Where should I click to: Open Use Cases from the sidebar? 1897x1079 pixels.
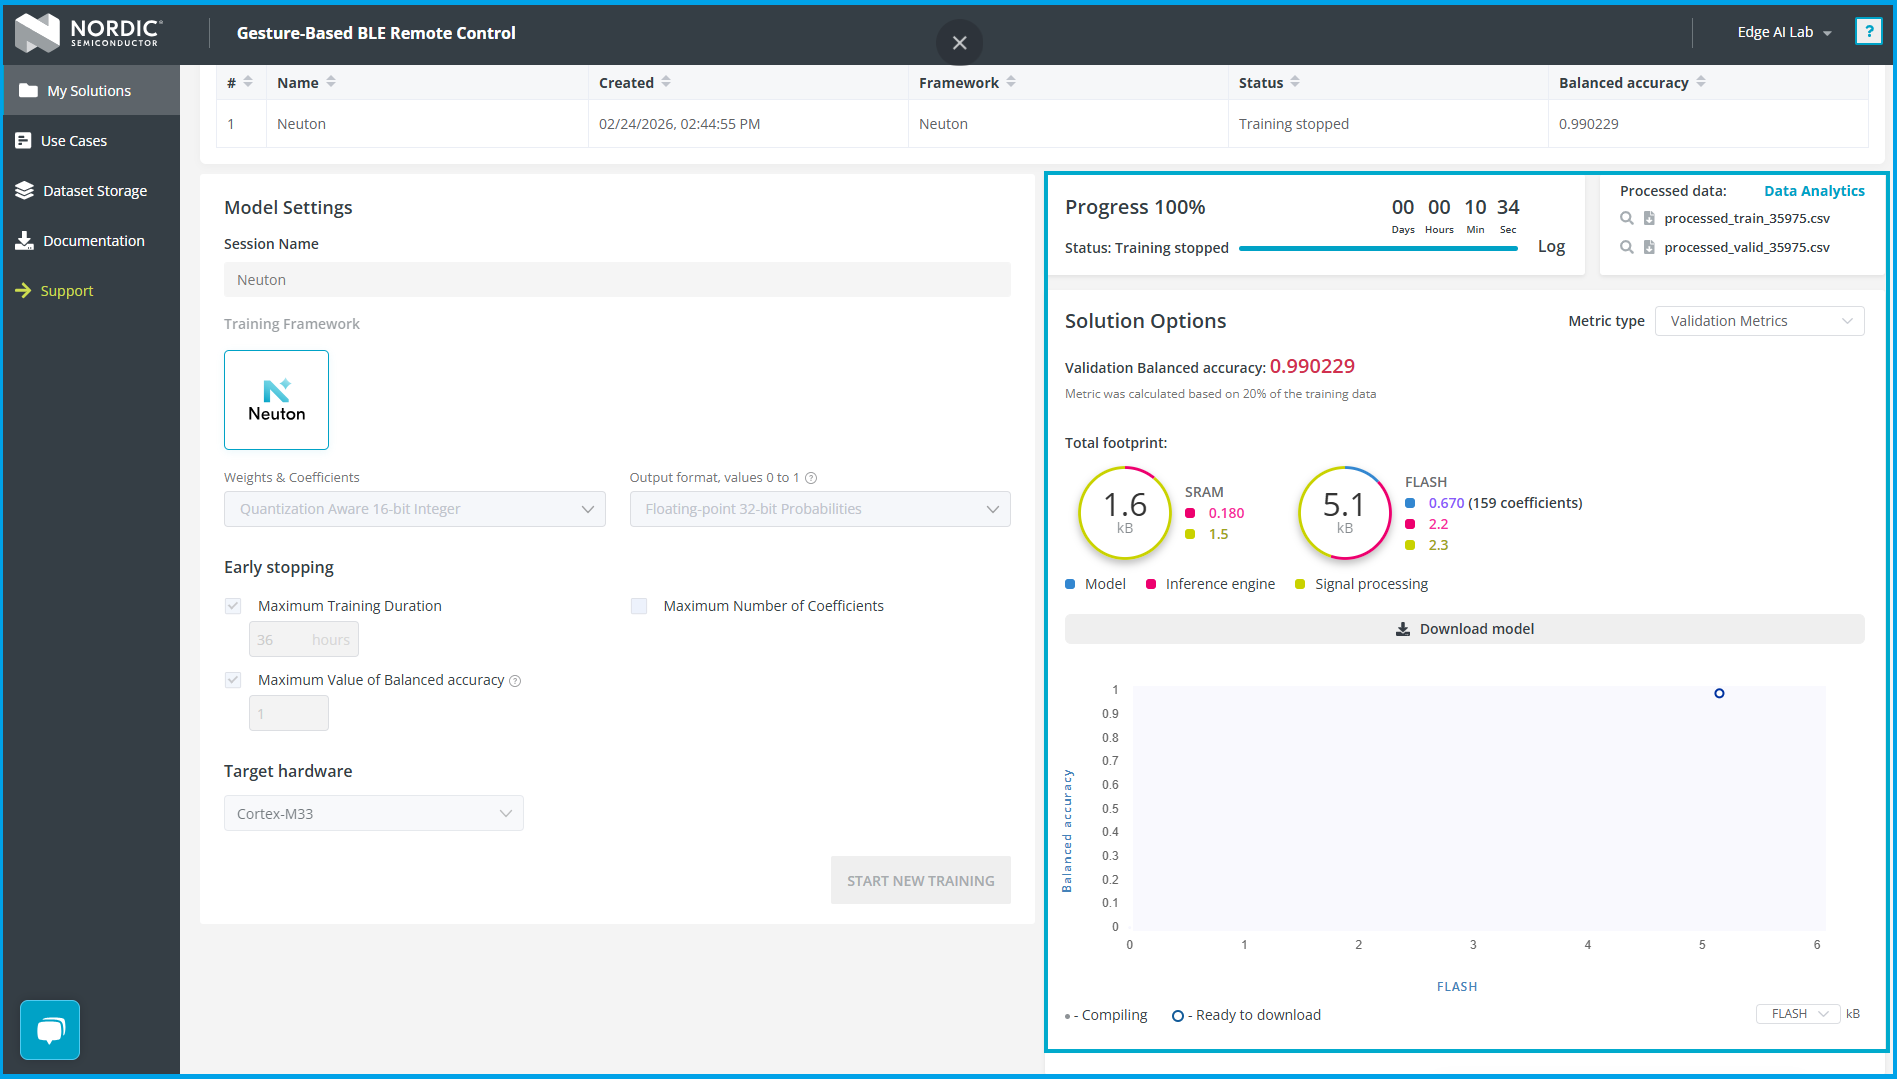click(x=73, y=140)
